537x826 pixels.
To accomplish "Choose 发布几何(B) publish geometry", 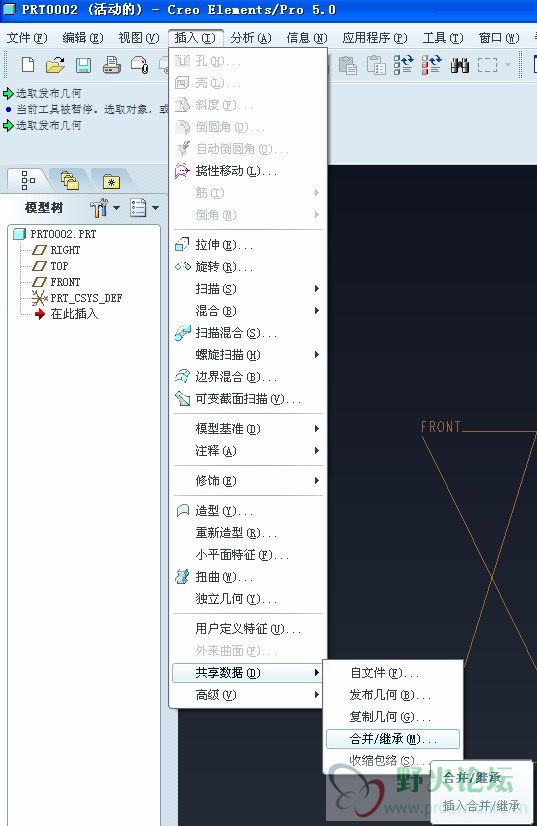I will (x=393, y=695).
